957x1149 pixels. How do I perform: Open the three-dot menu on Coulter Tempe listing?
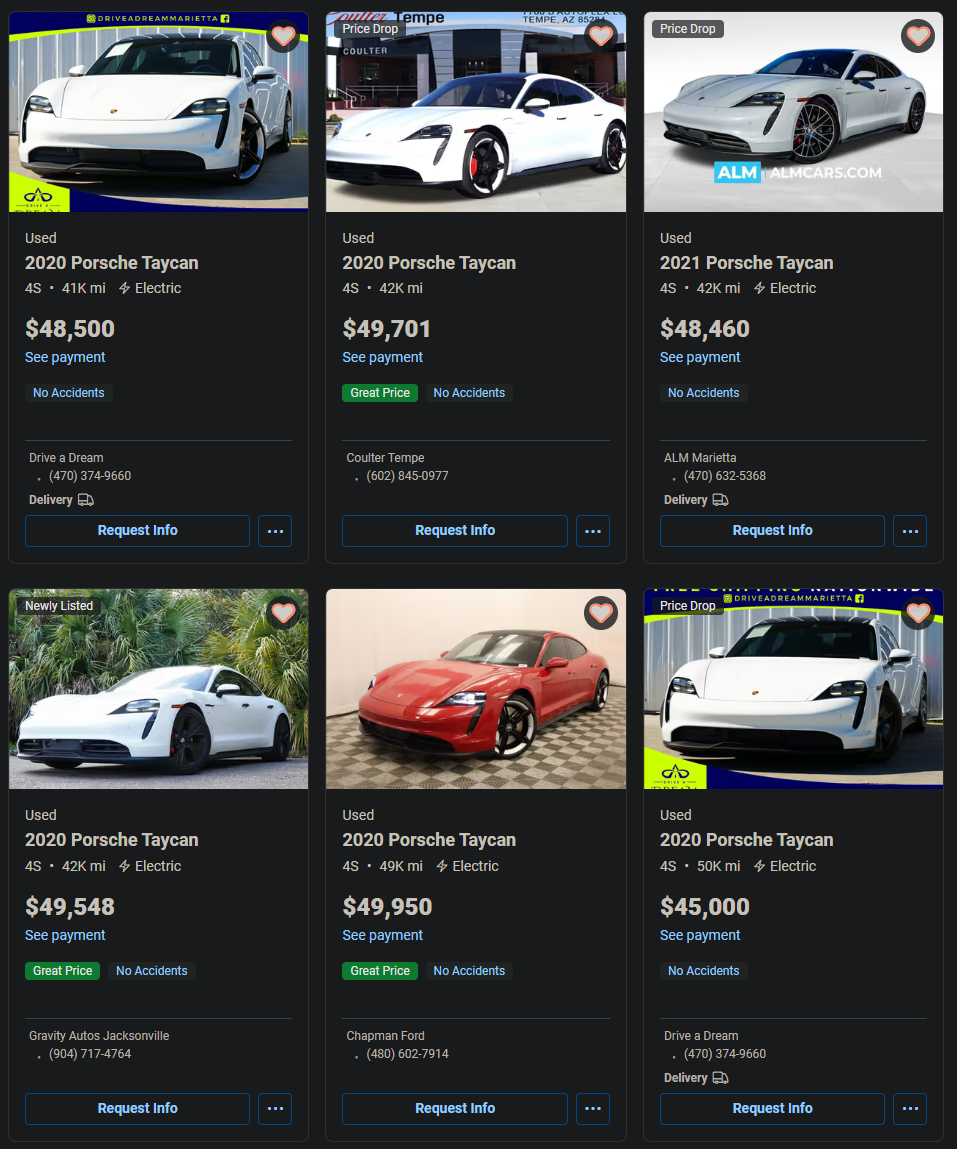(x=593, y=531)
